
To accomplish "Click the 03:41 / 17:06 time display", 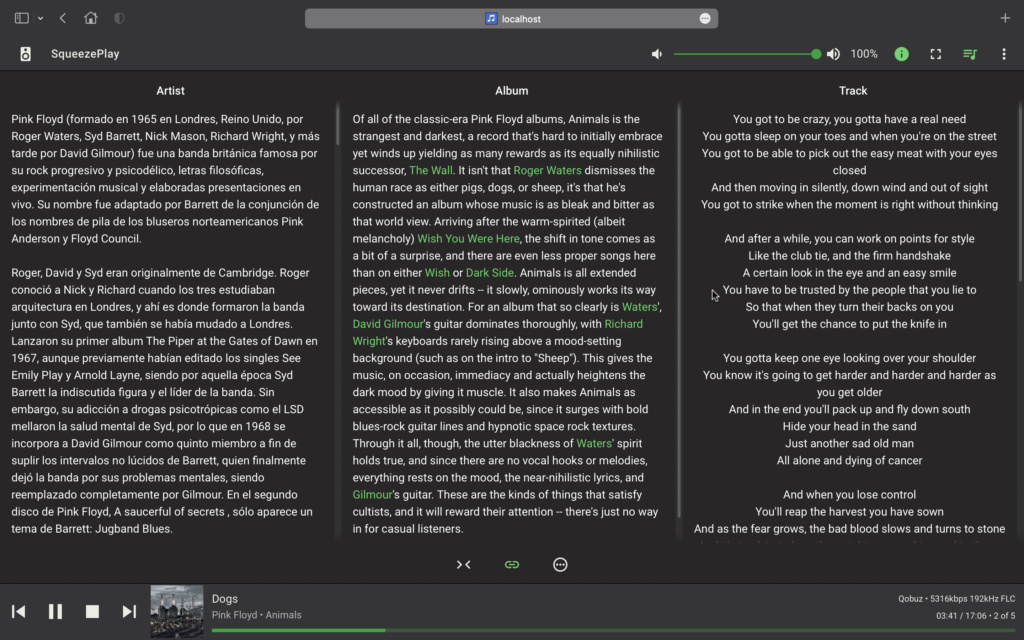I will [961, 616].
